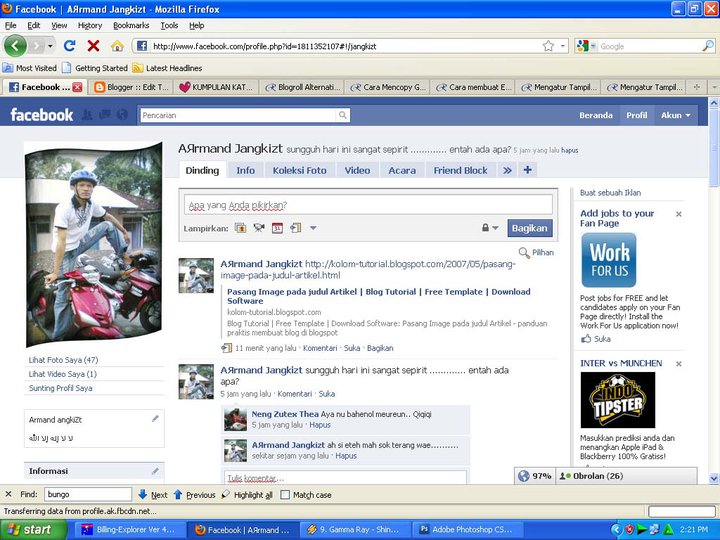The height and width of the screenshot is (540, 720).
Task: Click the Indo Tipster ad image
Action: pos(618,400)
